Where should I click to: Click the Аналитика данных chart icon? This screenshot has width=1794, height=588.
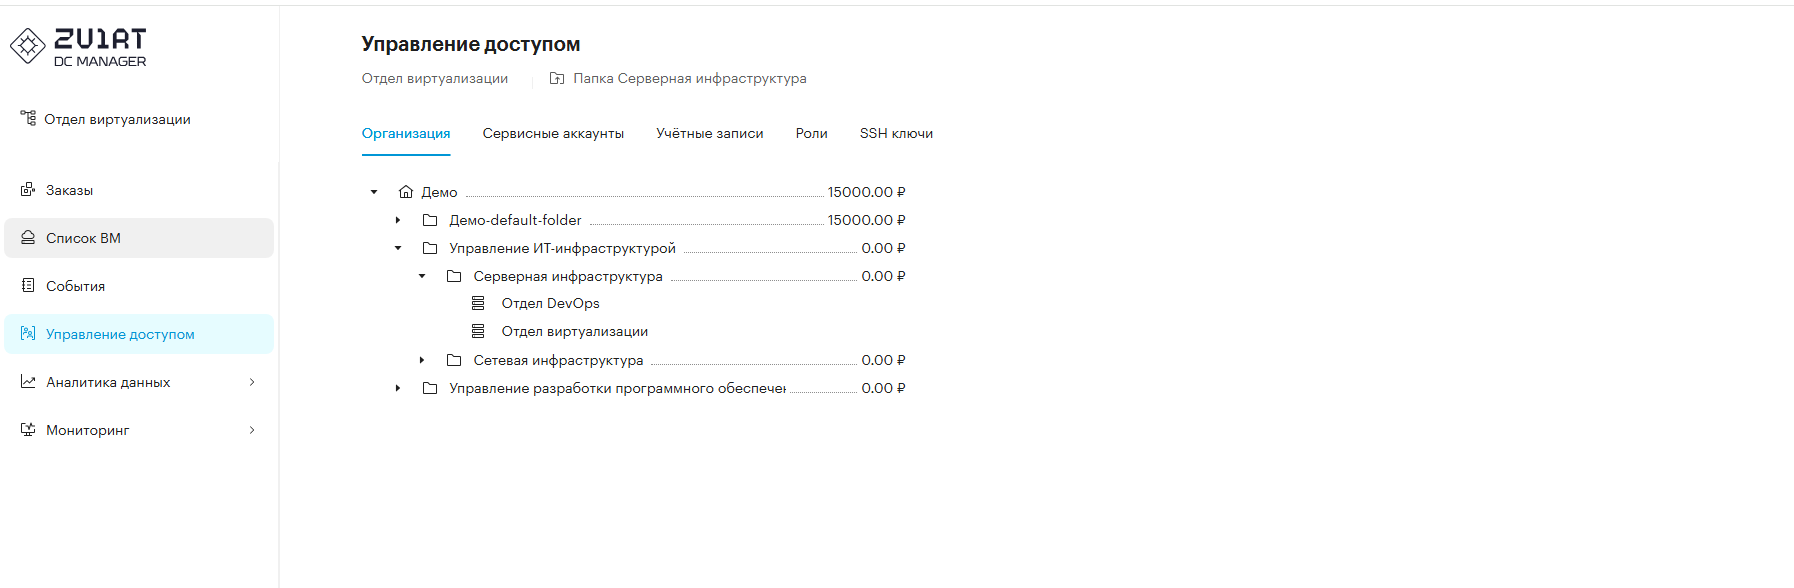coord(28,382)
